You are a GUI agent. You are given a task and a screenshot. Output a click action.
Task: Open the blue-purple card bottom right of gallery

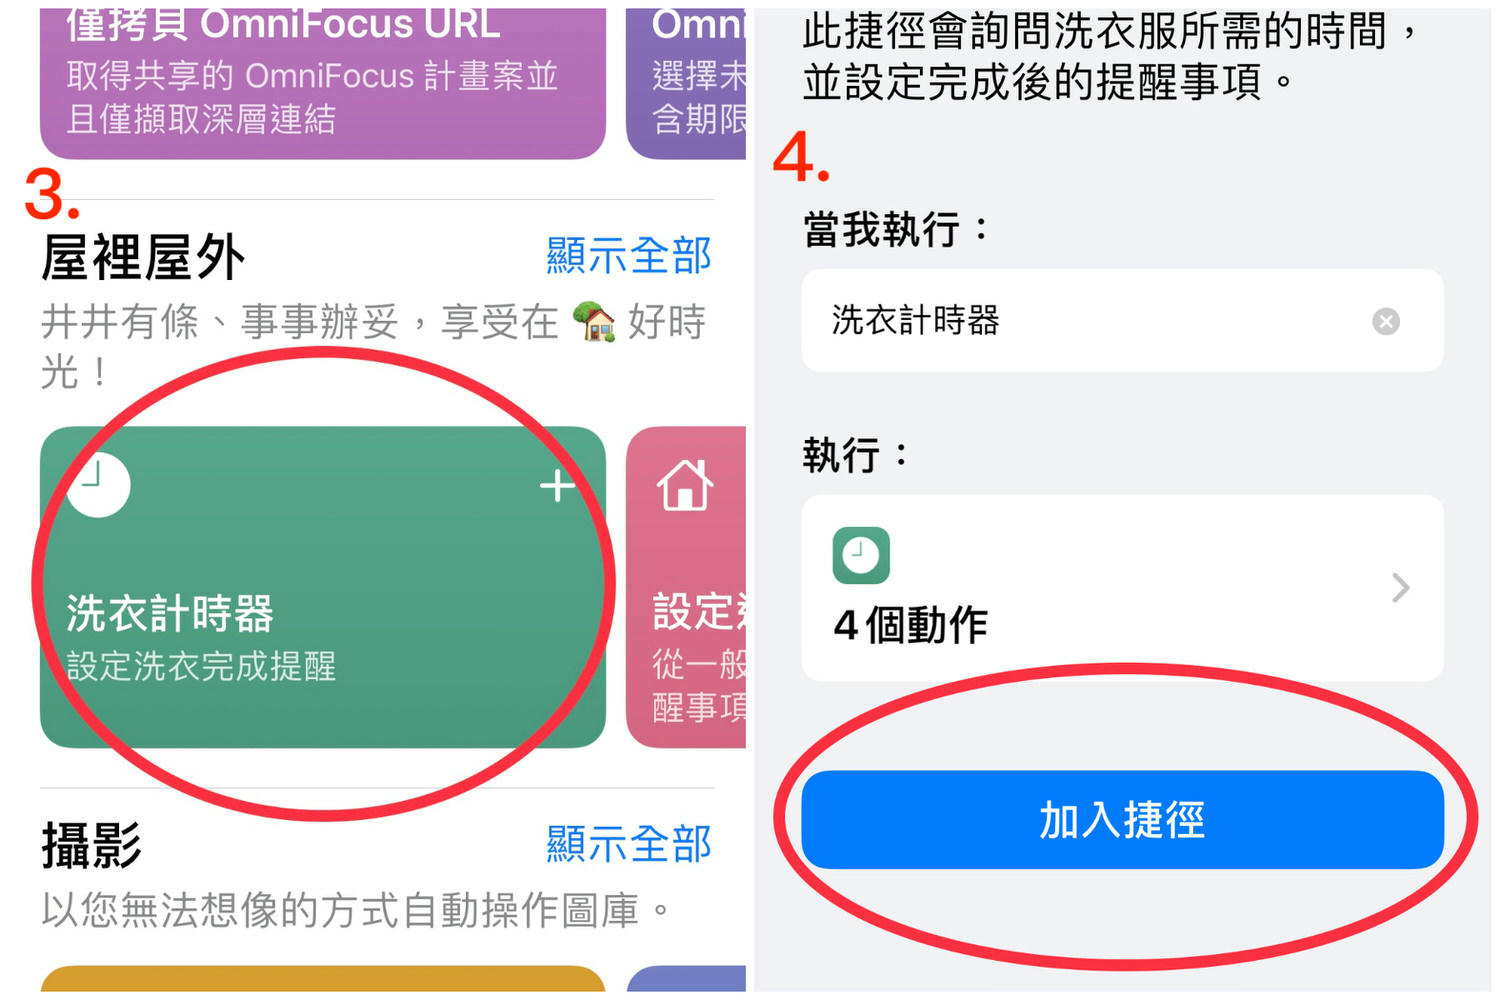(686, 979)
